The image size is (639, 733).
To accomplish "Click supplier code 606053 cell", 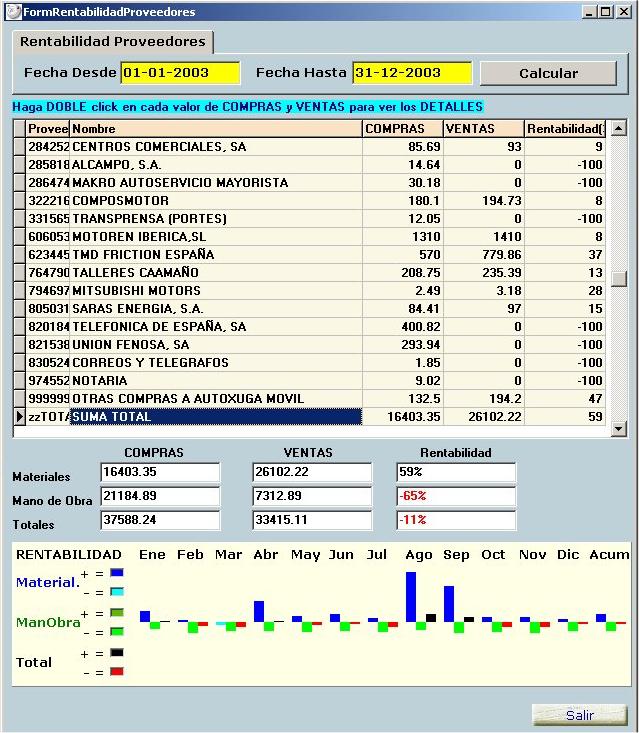I will coord(48,237).
